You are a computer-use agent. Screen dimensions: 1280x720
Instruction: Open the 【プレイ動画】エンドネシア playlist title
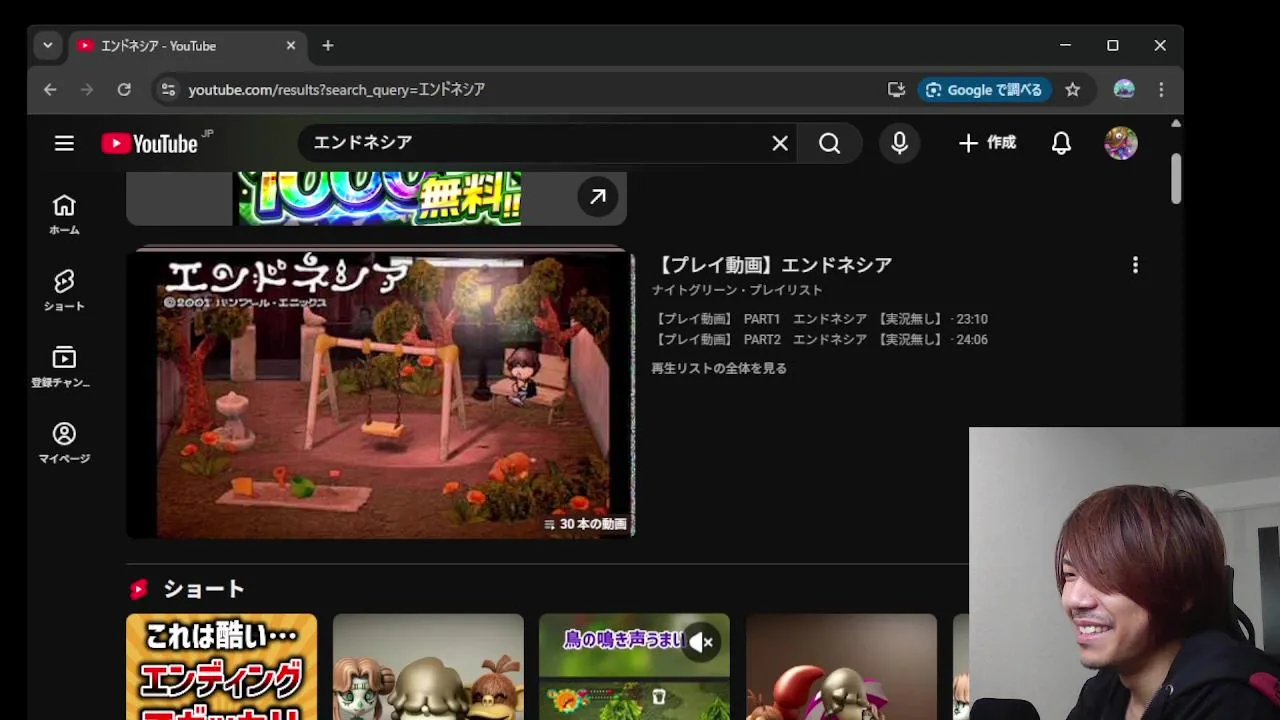point(772,265)
